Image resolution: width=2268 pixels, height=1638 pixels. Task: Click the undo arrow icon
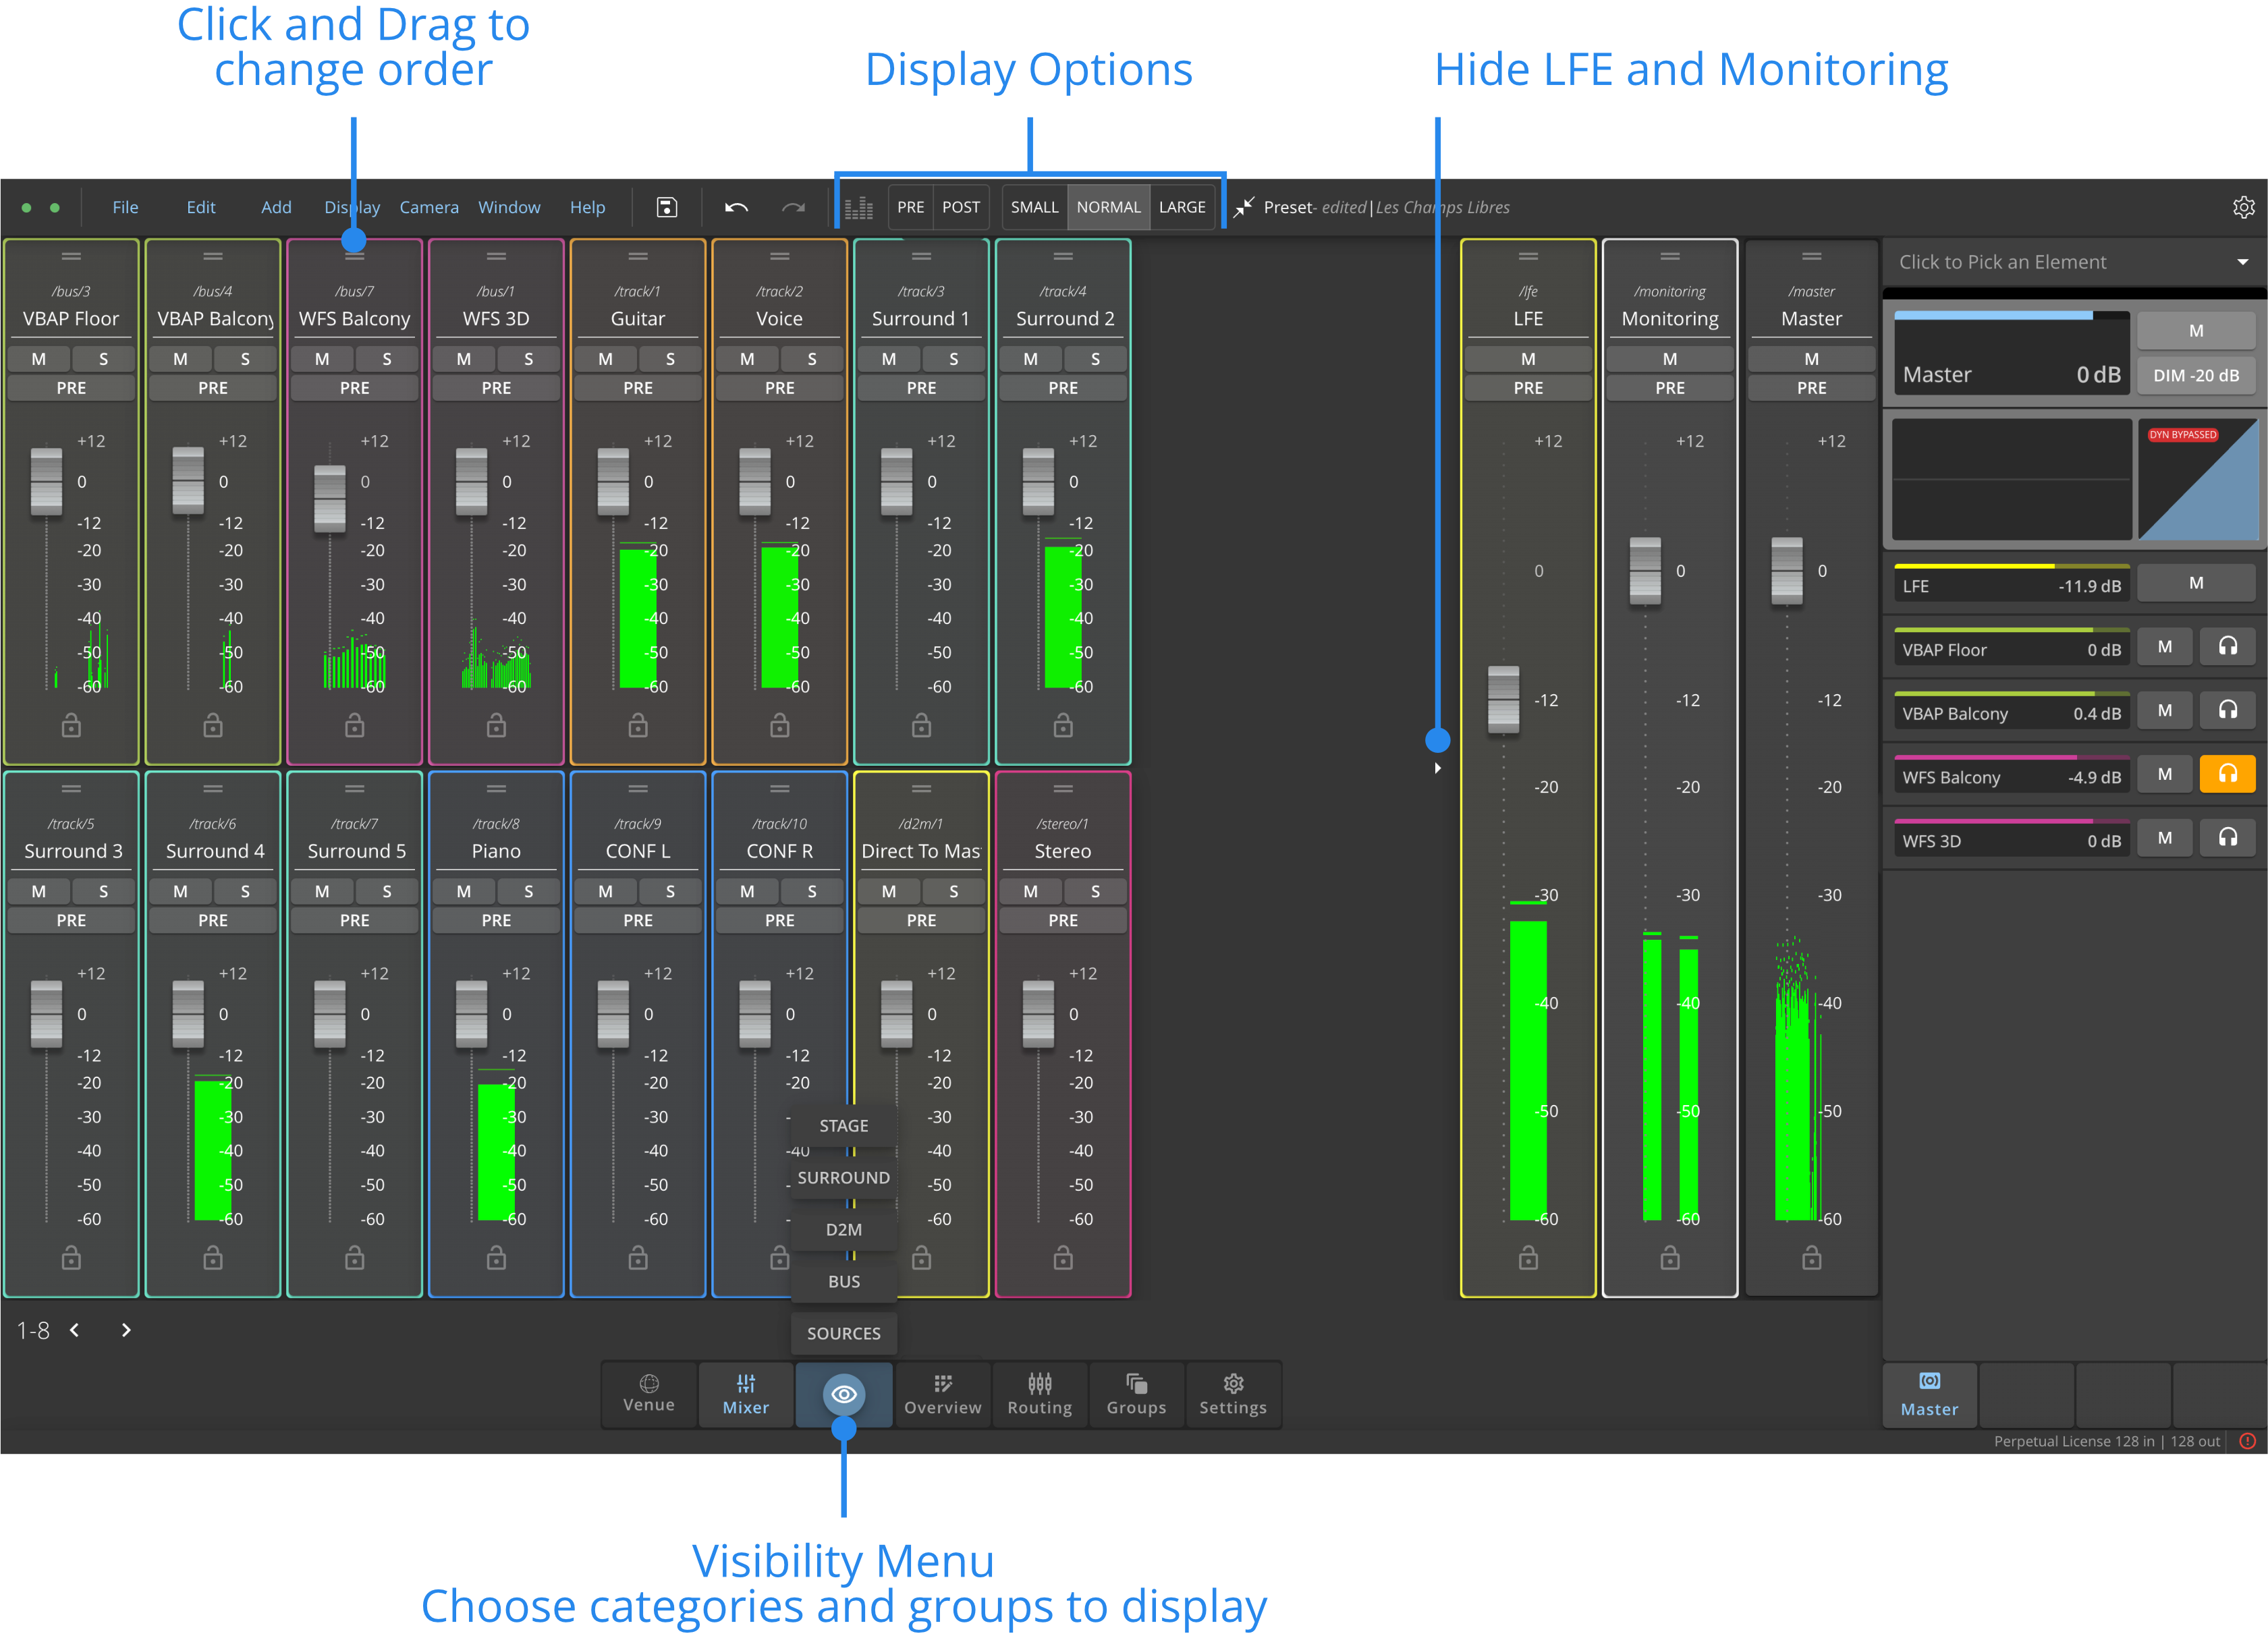[x=736, y=207]
